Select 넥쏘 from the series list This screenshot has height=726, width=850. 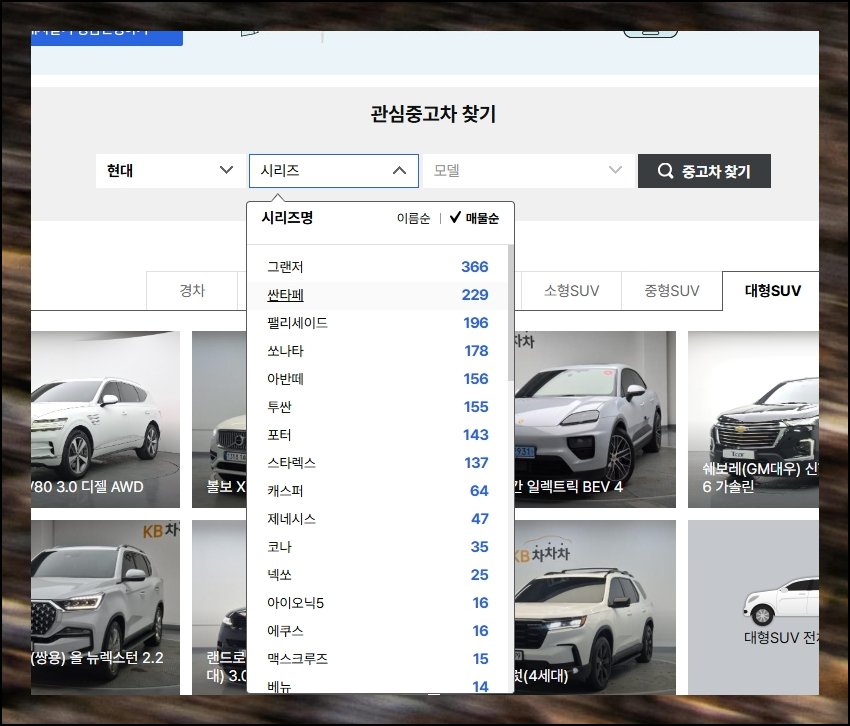pos(377,575)
